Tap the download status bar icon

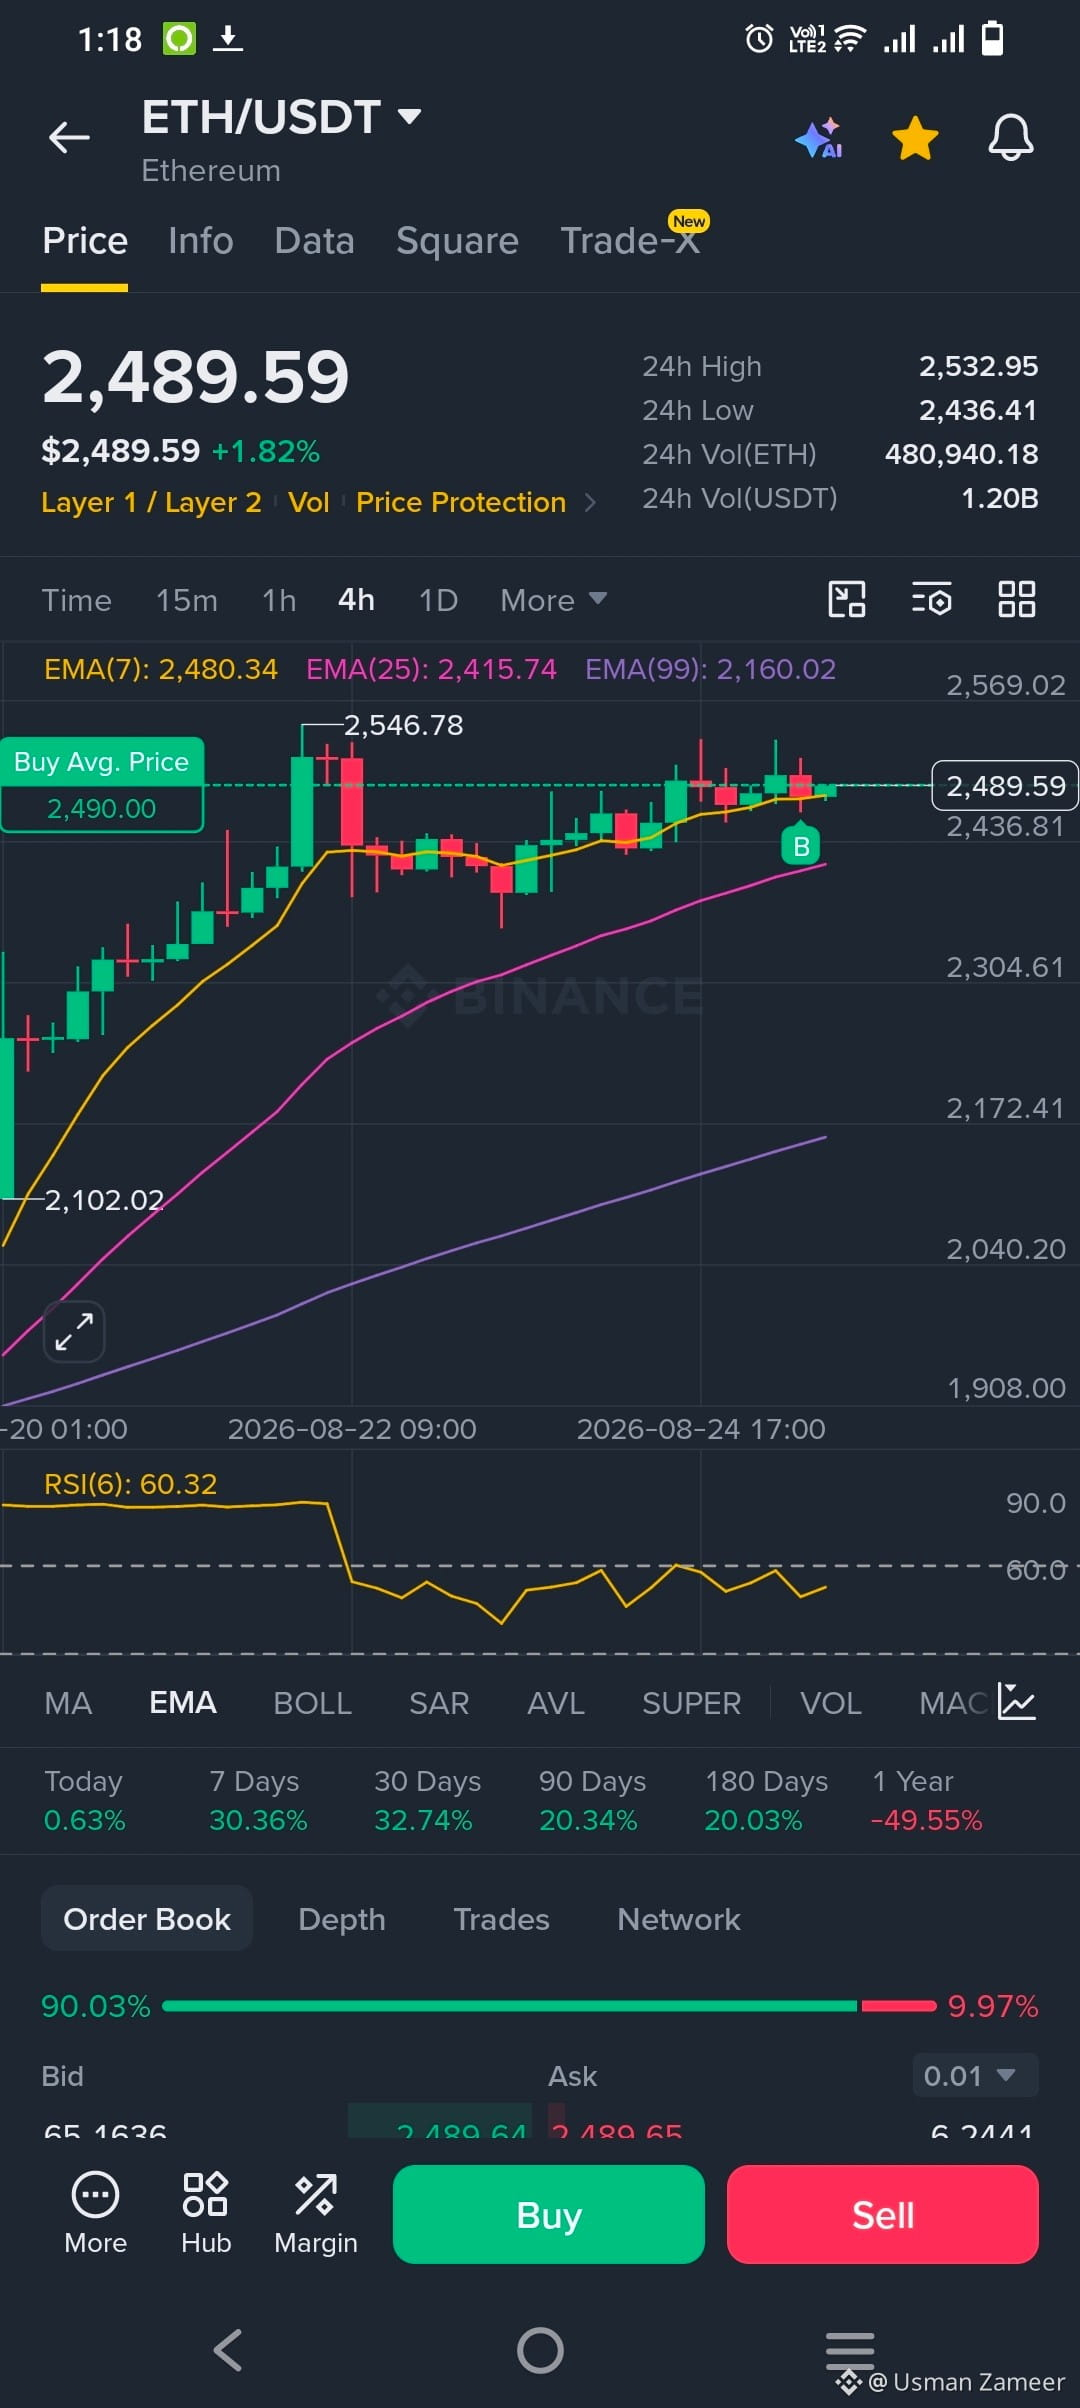[x=228, y=39]
